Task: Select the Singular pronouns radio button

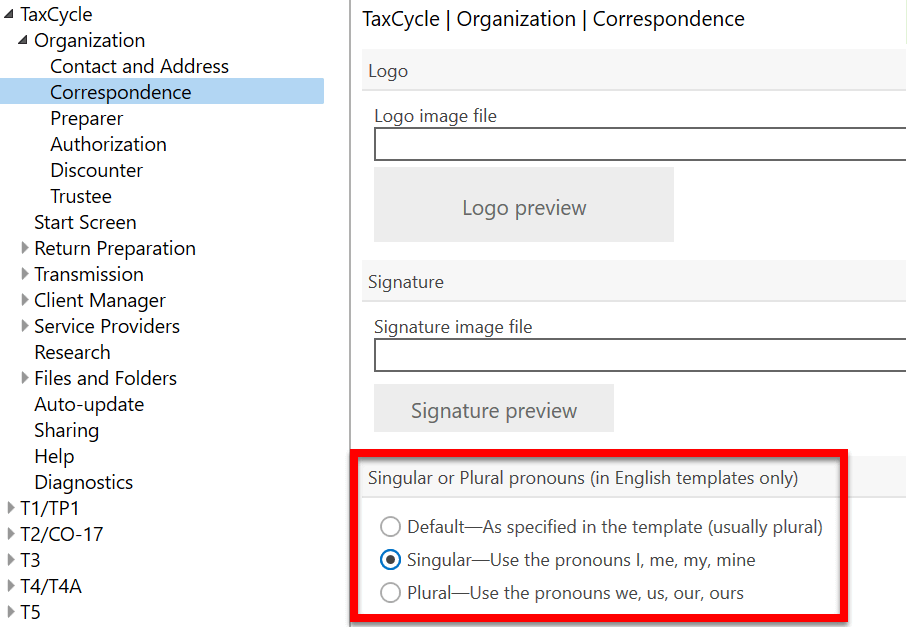Action: pos(390,560)
